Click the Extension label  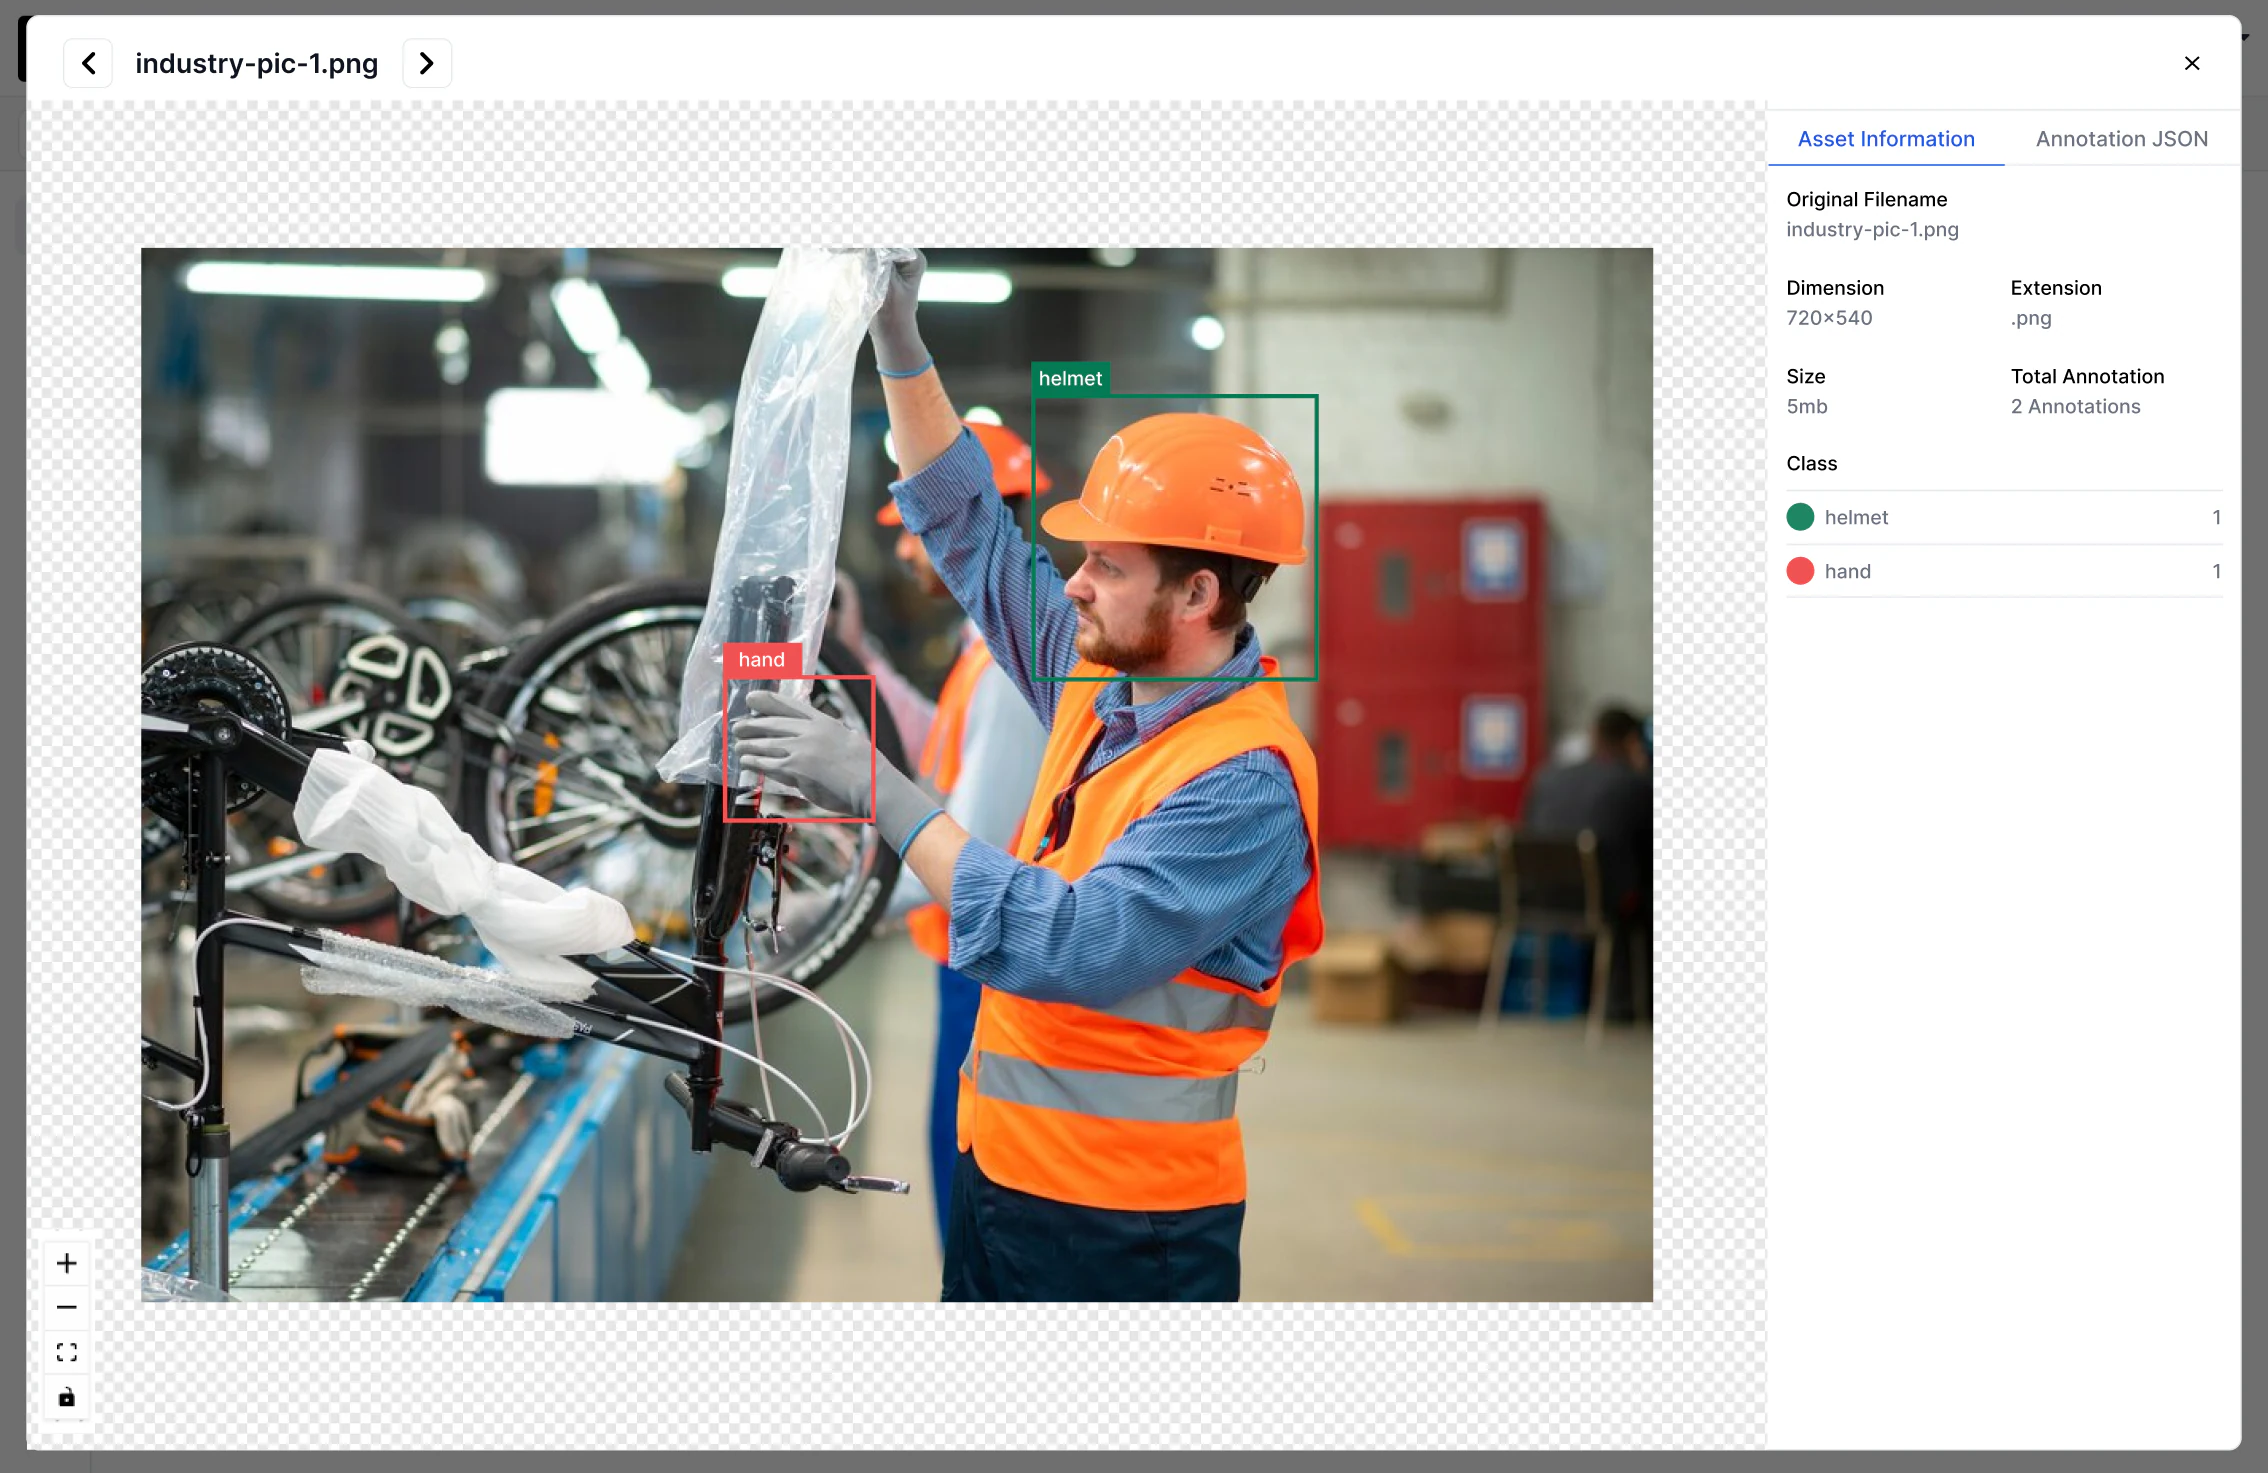[x=2055, y=288]
